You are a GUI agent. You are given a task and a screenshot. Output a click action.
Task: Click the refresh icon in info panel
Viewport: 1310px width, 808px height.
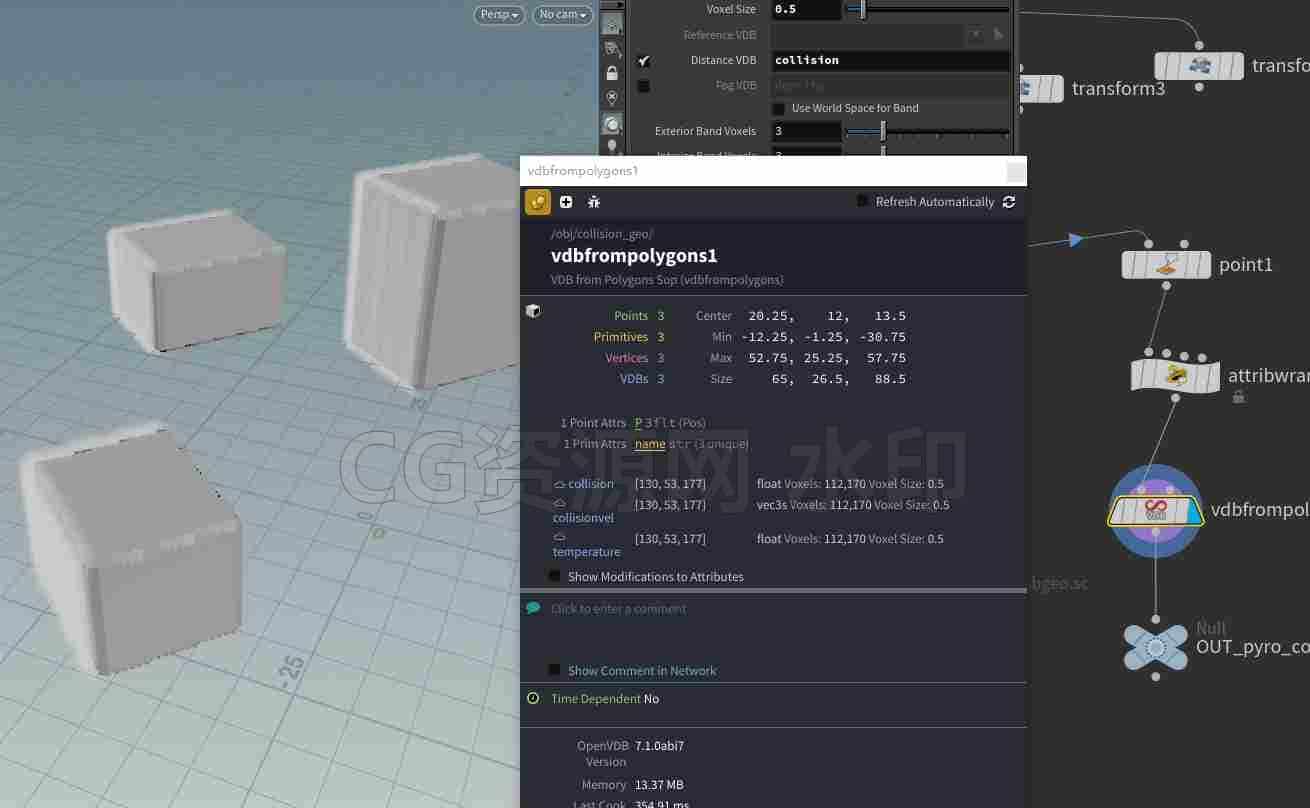[x=1009, y=202]
